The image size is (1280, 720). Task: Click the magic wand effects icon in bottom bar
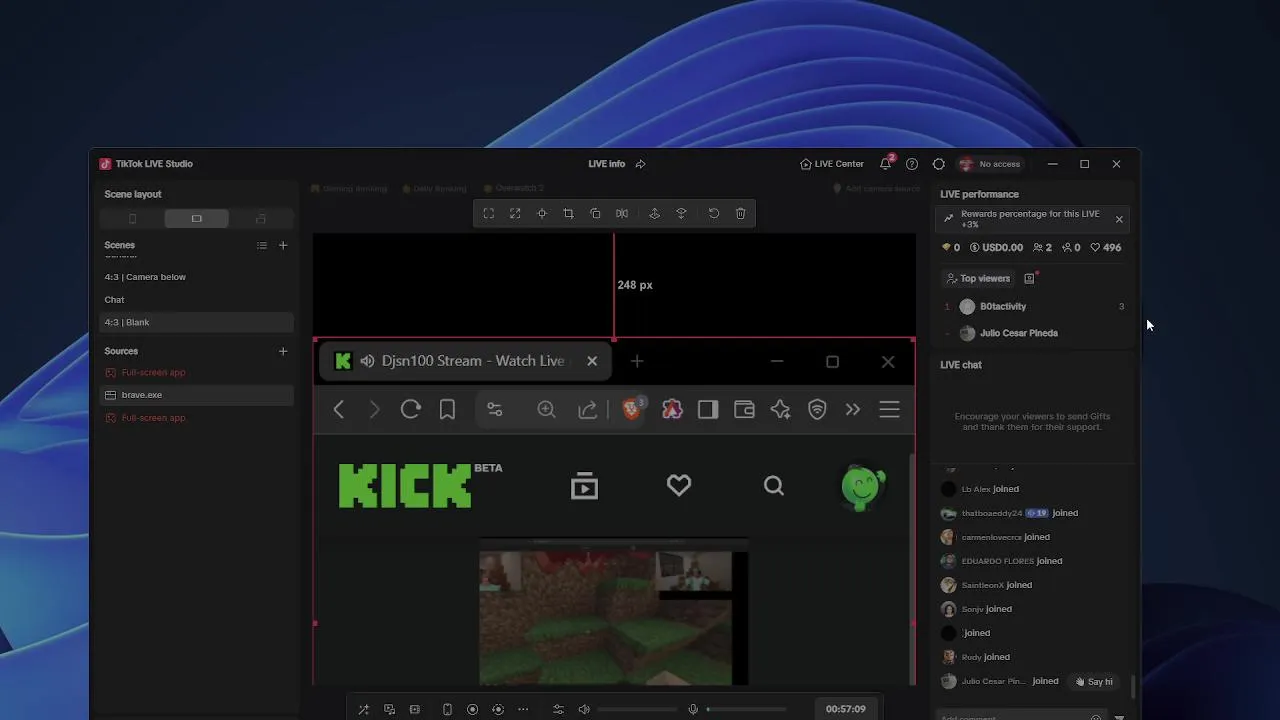coord(363,709)
